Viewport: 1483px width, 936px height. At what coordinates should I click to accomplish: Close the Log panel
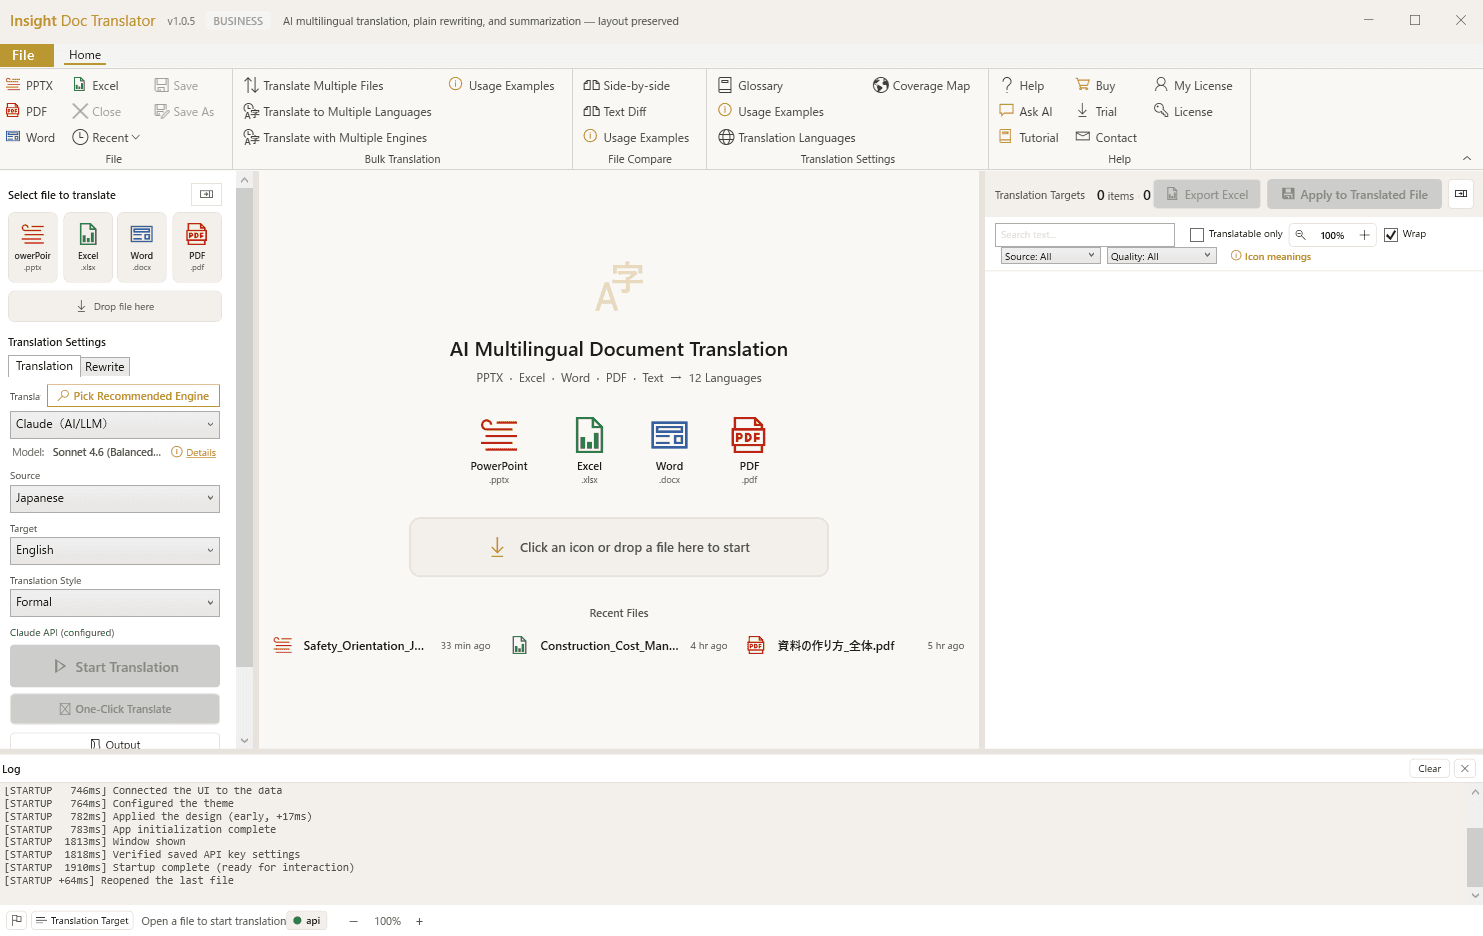[1465, 768]
